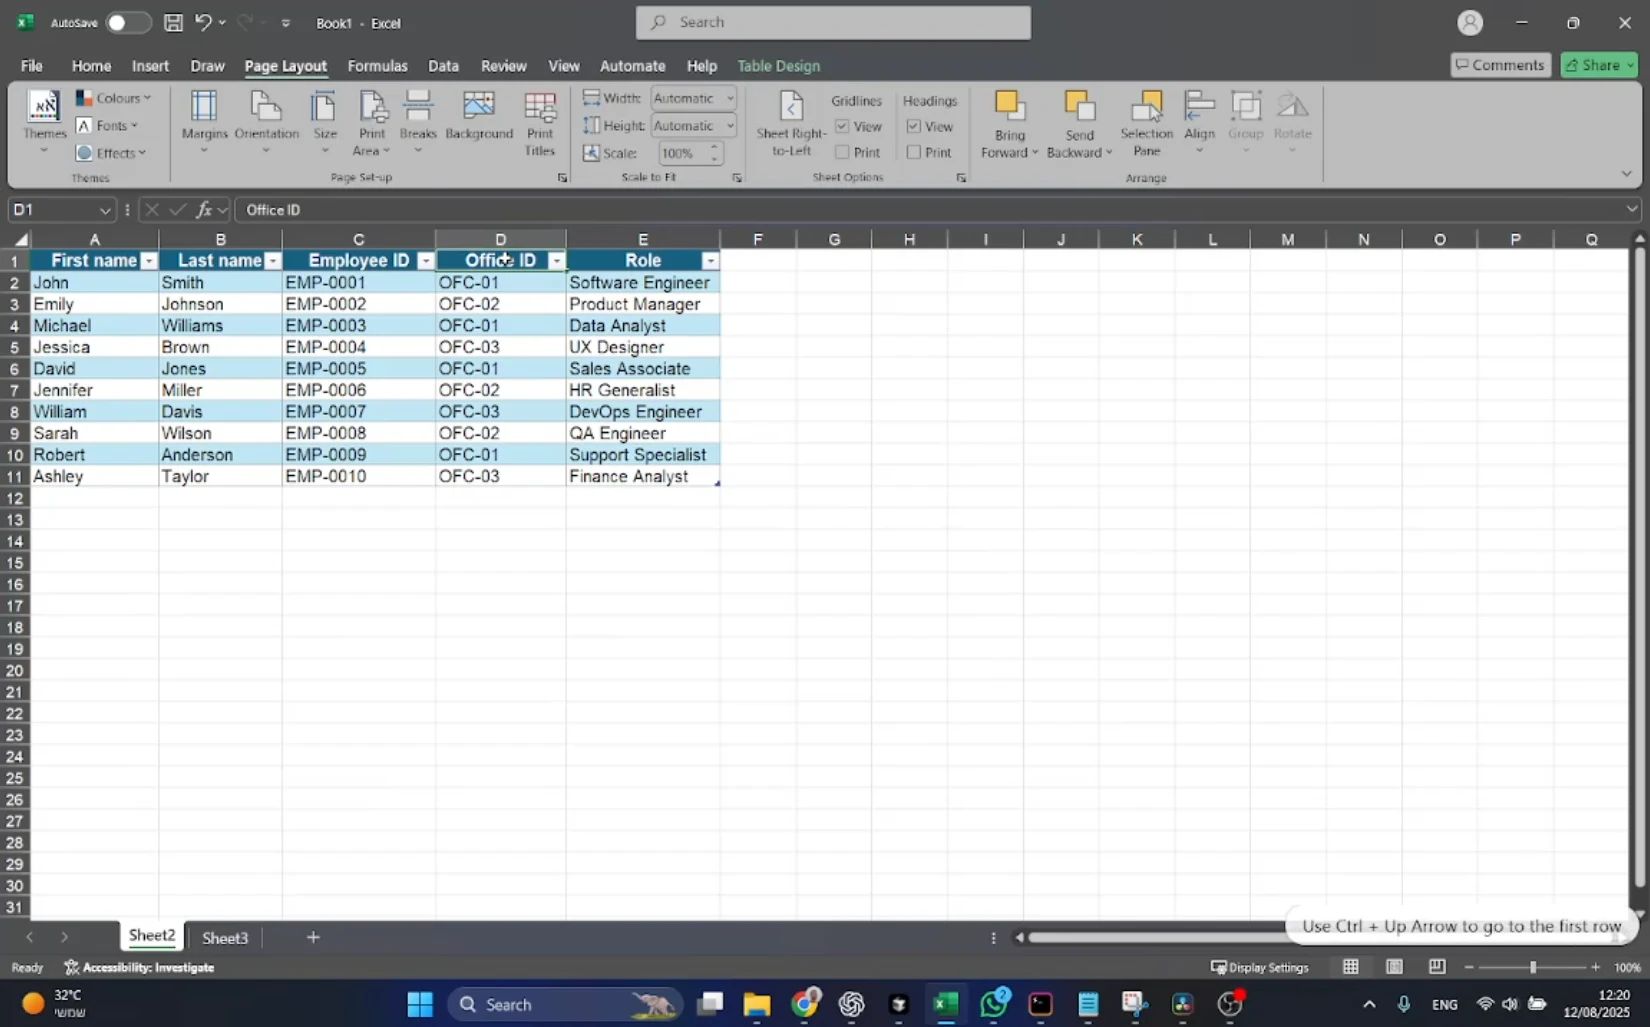The width and height of the screenshot is (1650, 1027).
Task: Insert a sheet Background image
Action: 479,117
